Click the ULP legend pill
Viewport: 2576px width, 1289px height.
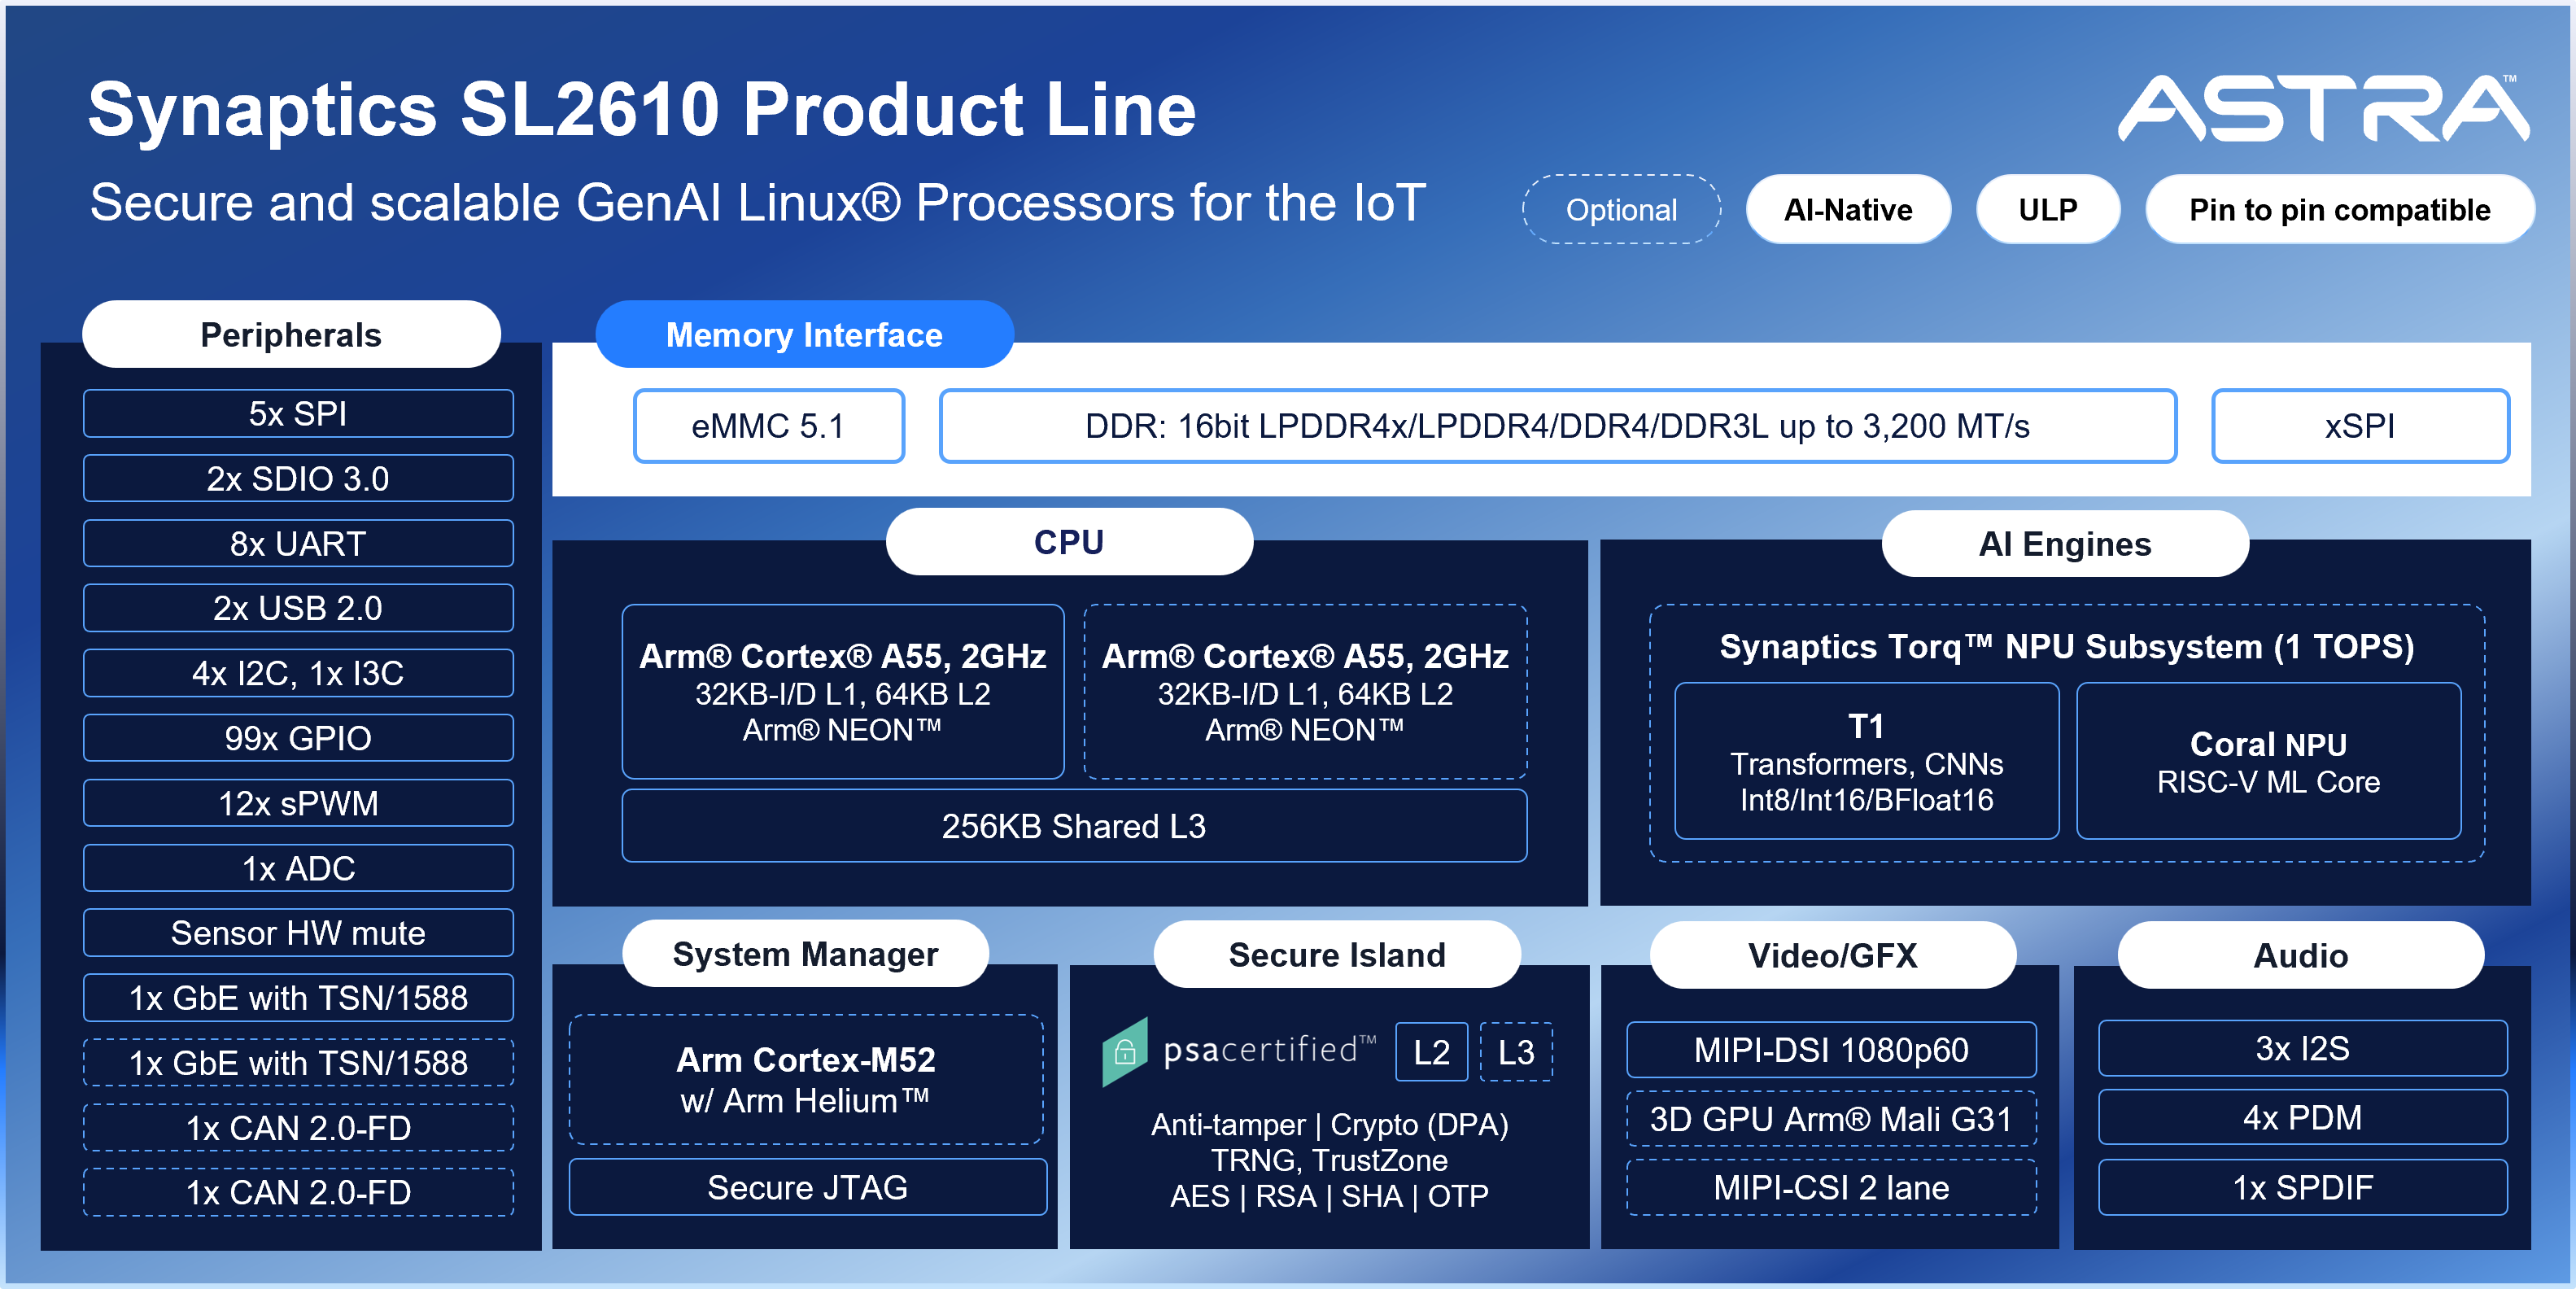(x=2047, y=210)
